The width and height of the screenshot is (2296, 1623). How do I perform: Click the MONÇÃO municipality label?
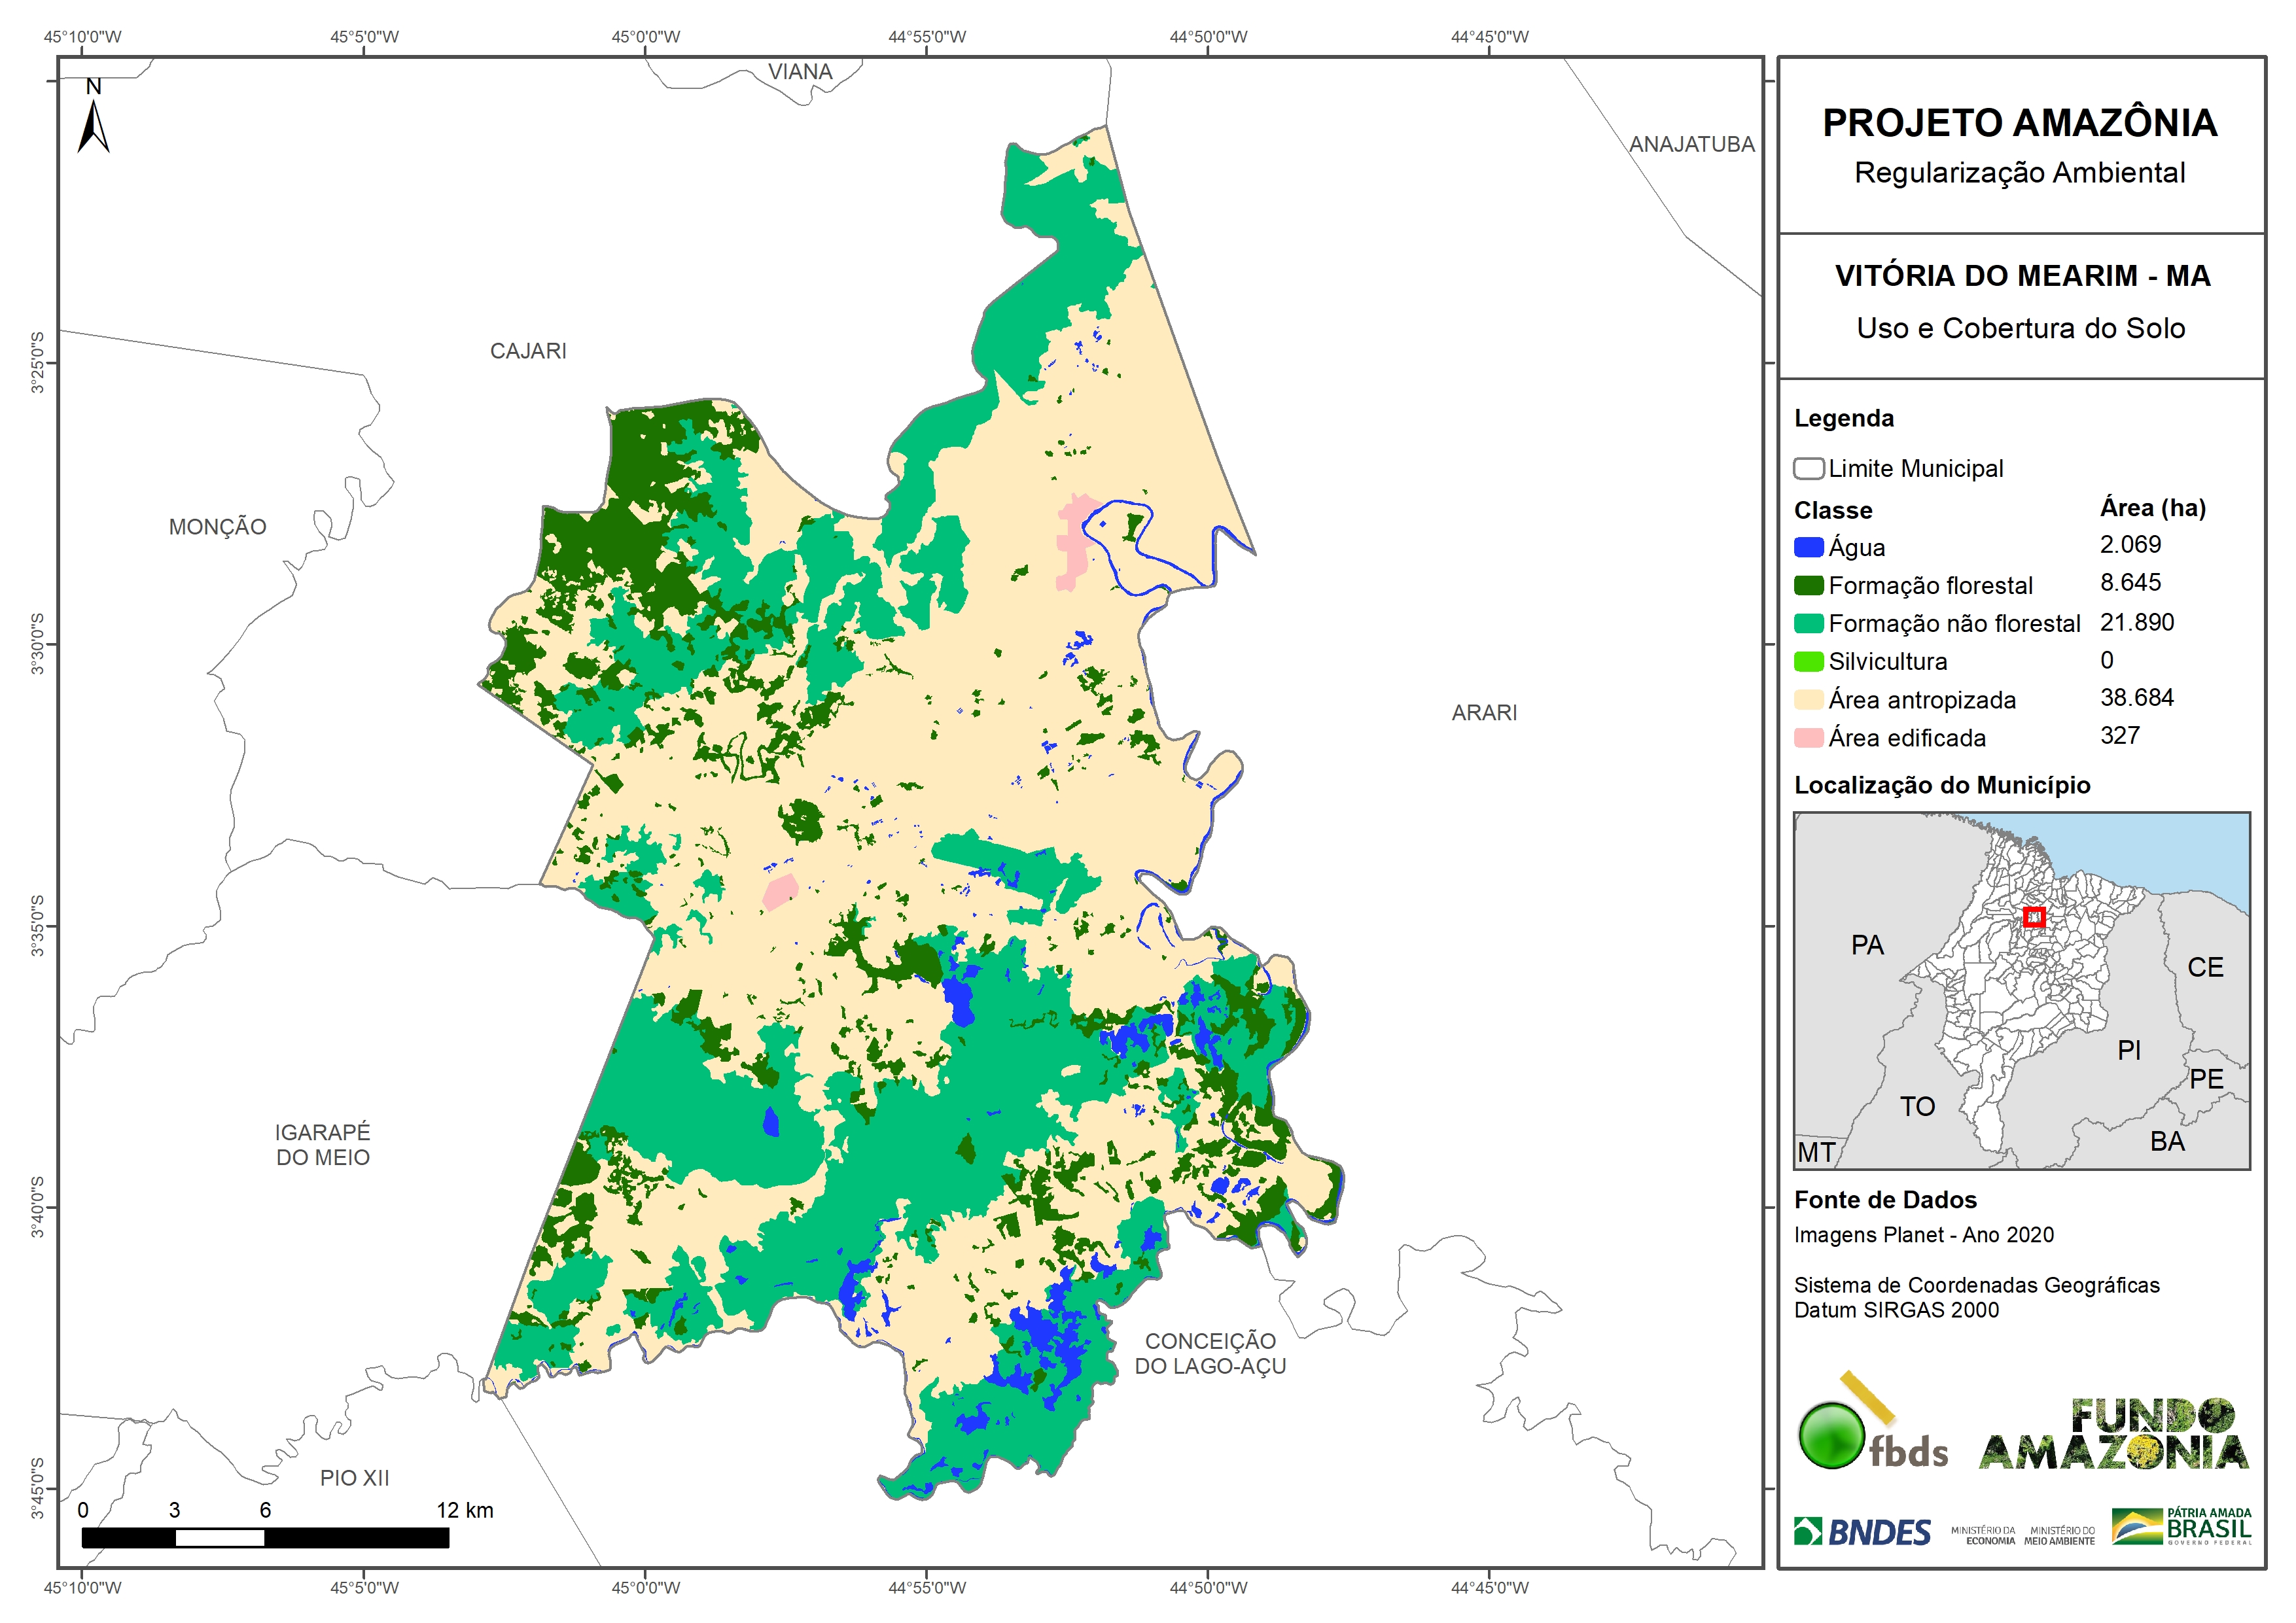217,527
